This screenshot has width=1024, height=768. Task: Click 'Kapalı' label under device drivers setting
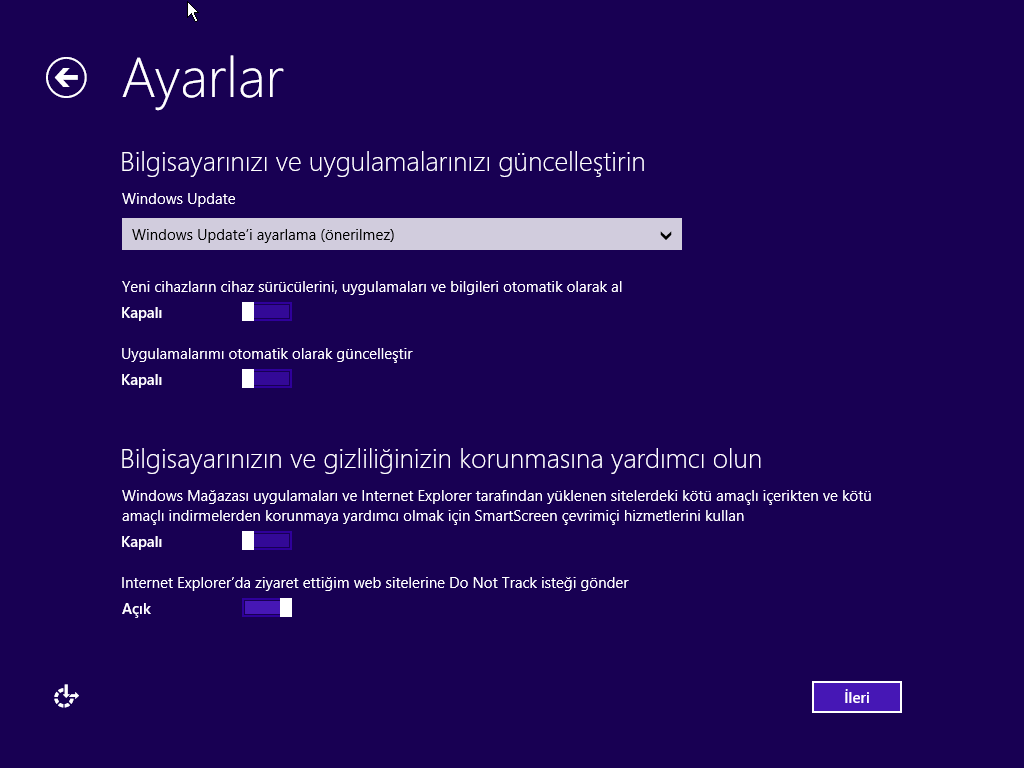pyautogui.click(x=142, y=313)
